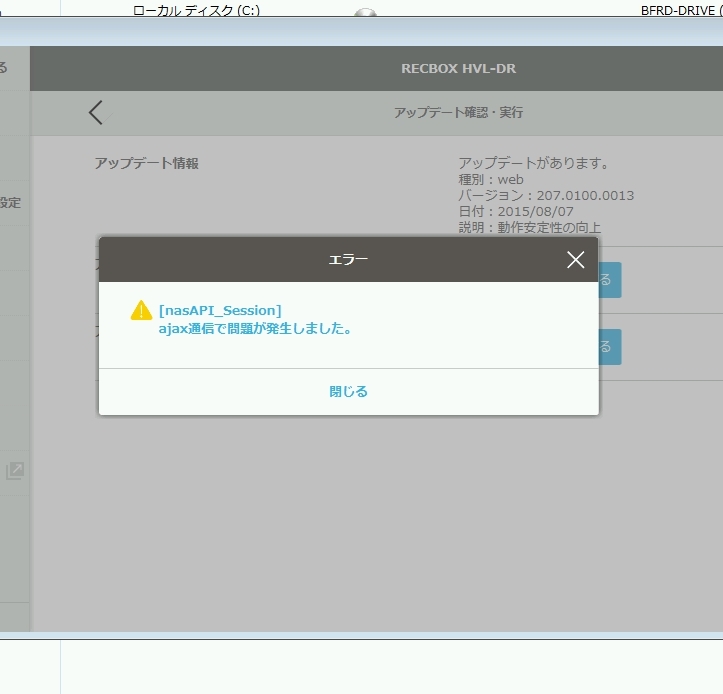Screen dimensions: 723x694
Task: Click the lower blue button behind the dialog
Action: [x=610, y=347]
